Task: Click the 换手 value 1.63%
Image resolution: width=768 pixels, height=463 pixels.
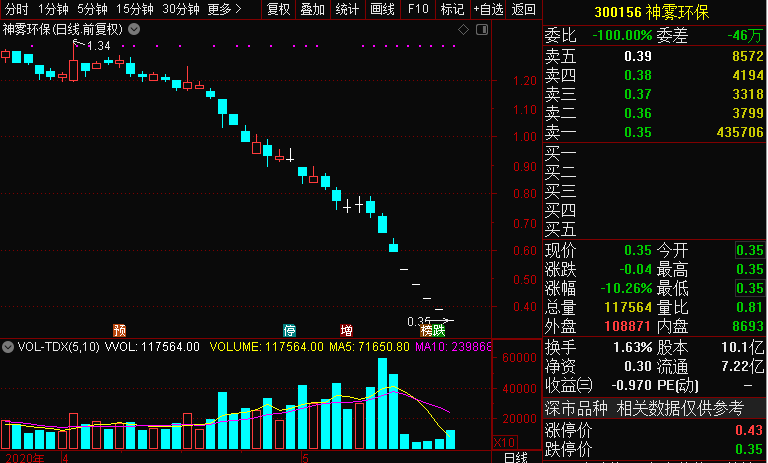Action: coord(632,347)
